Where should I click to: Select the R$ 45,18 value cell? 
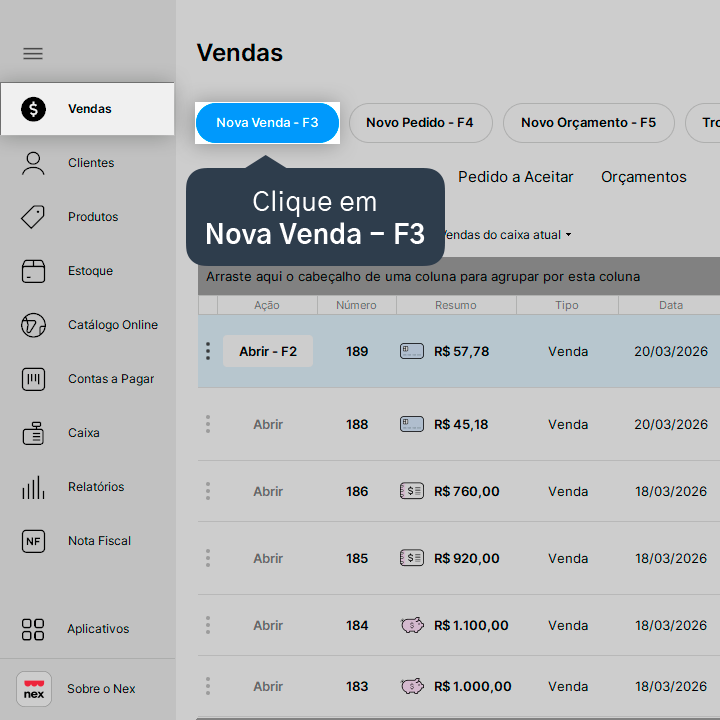click(461, 425)
